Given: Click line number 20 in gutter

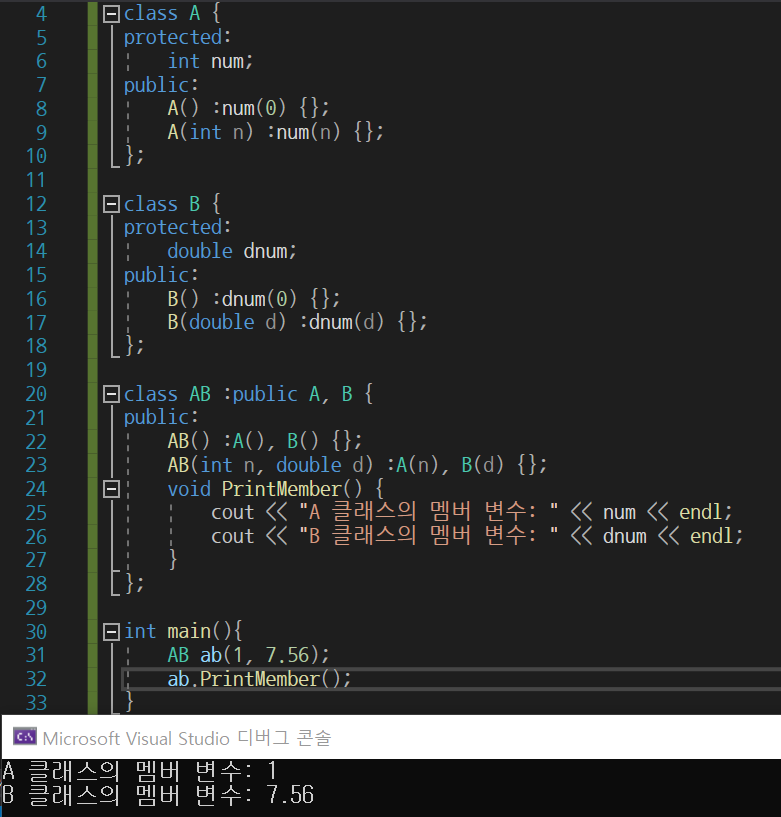Looking at the screenshot, I should (x=36, y=394).
